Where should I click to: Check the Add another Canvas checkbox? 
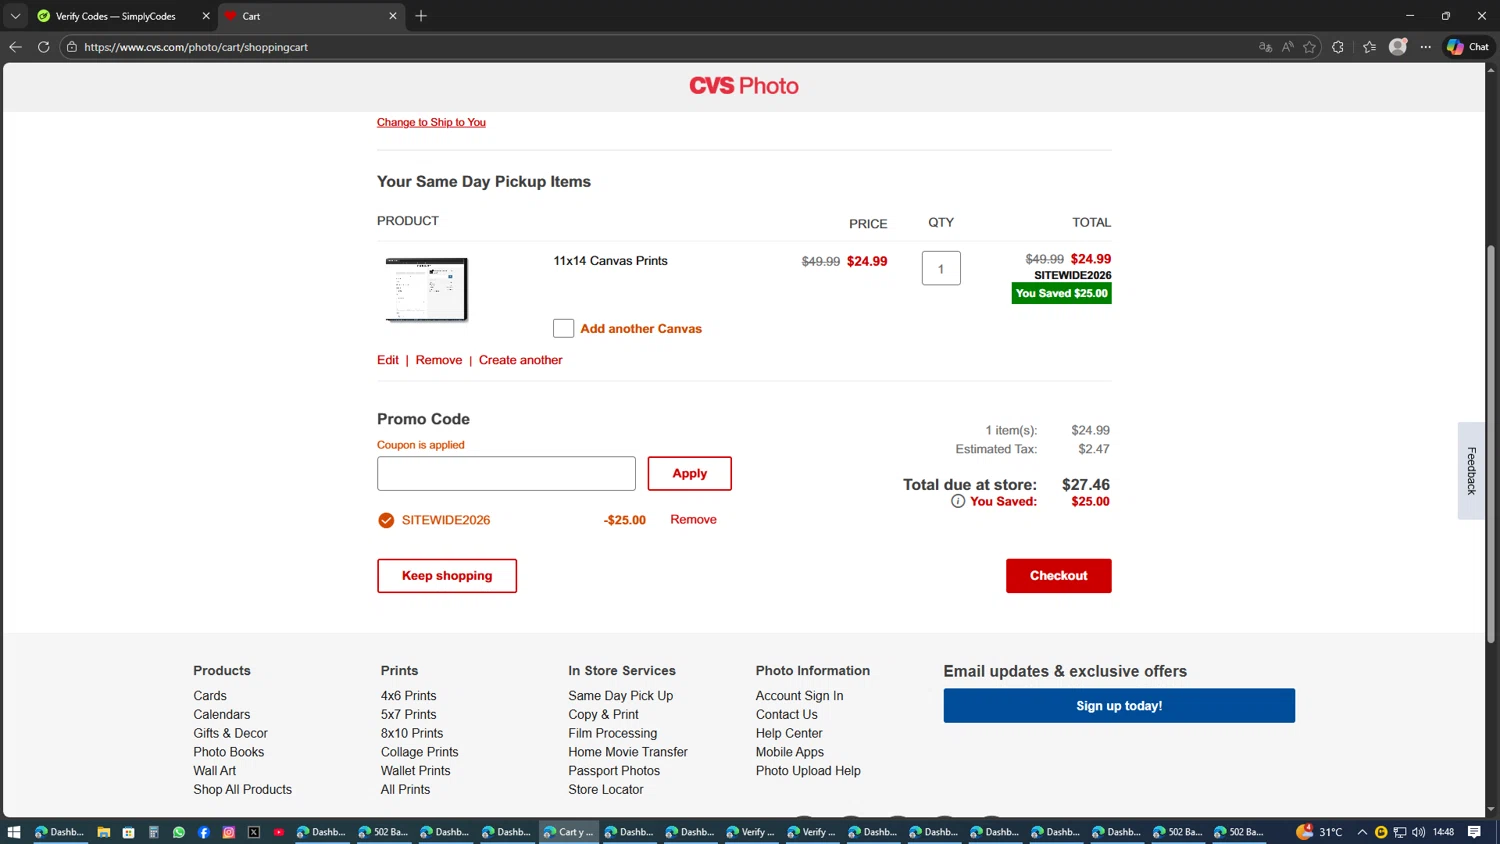tap(563, 328)
